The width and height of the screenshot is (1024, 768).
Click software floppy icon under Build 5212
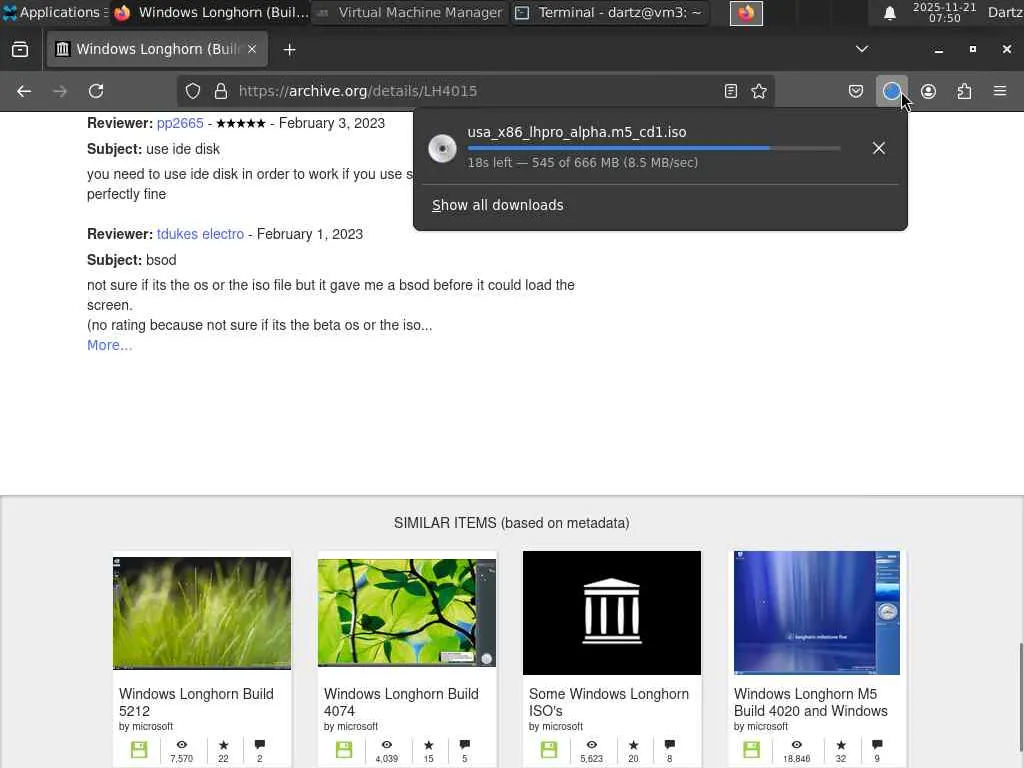coord(139,750)
